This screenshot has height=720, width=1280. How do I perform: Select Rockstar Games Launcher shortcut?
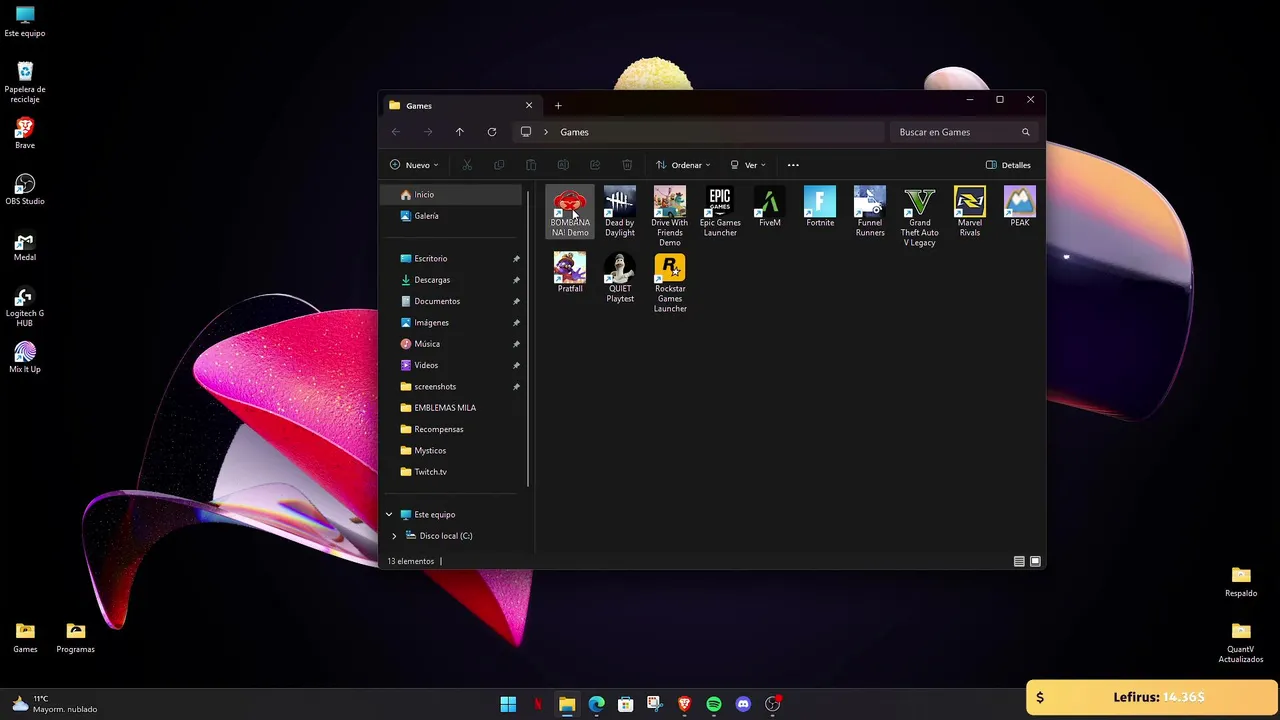[x=670, y=283]
